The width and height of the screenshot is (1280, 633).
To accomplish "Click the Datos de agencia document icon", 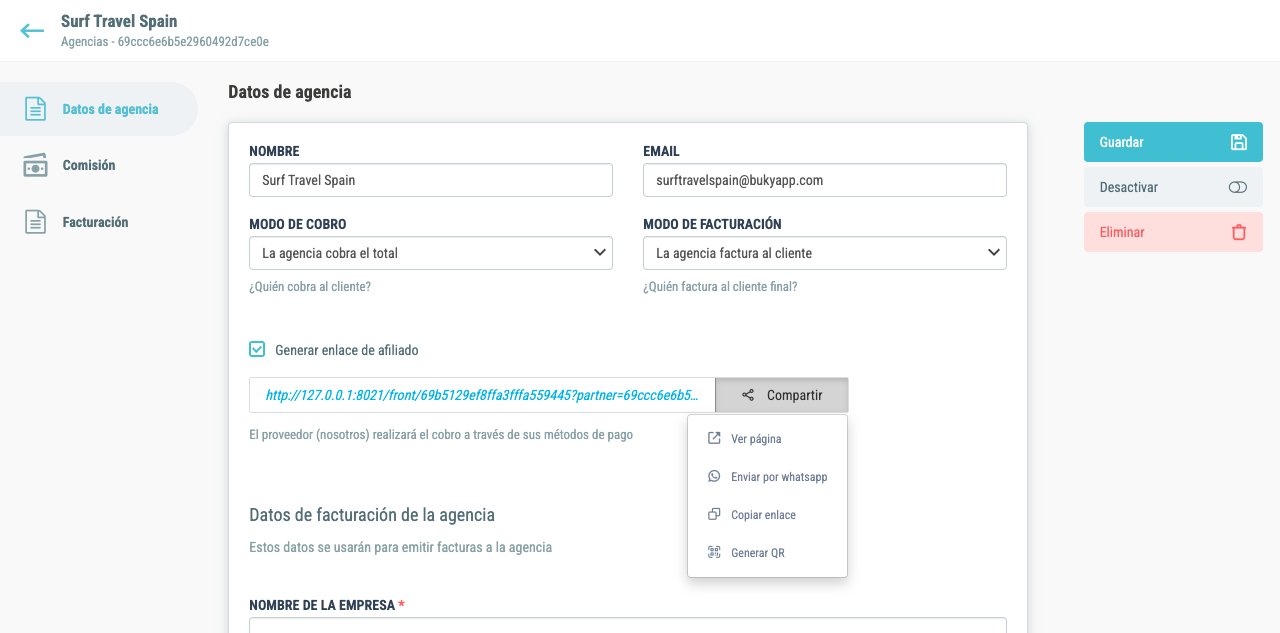I will pos(35,109).
